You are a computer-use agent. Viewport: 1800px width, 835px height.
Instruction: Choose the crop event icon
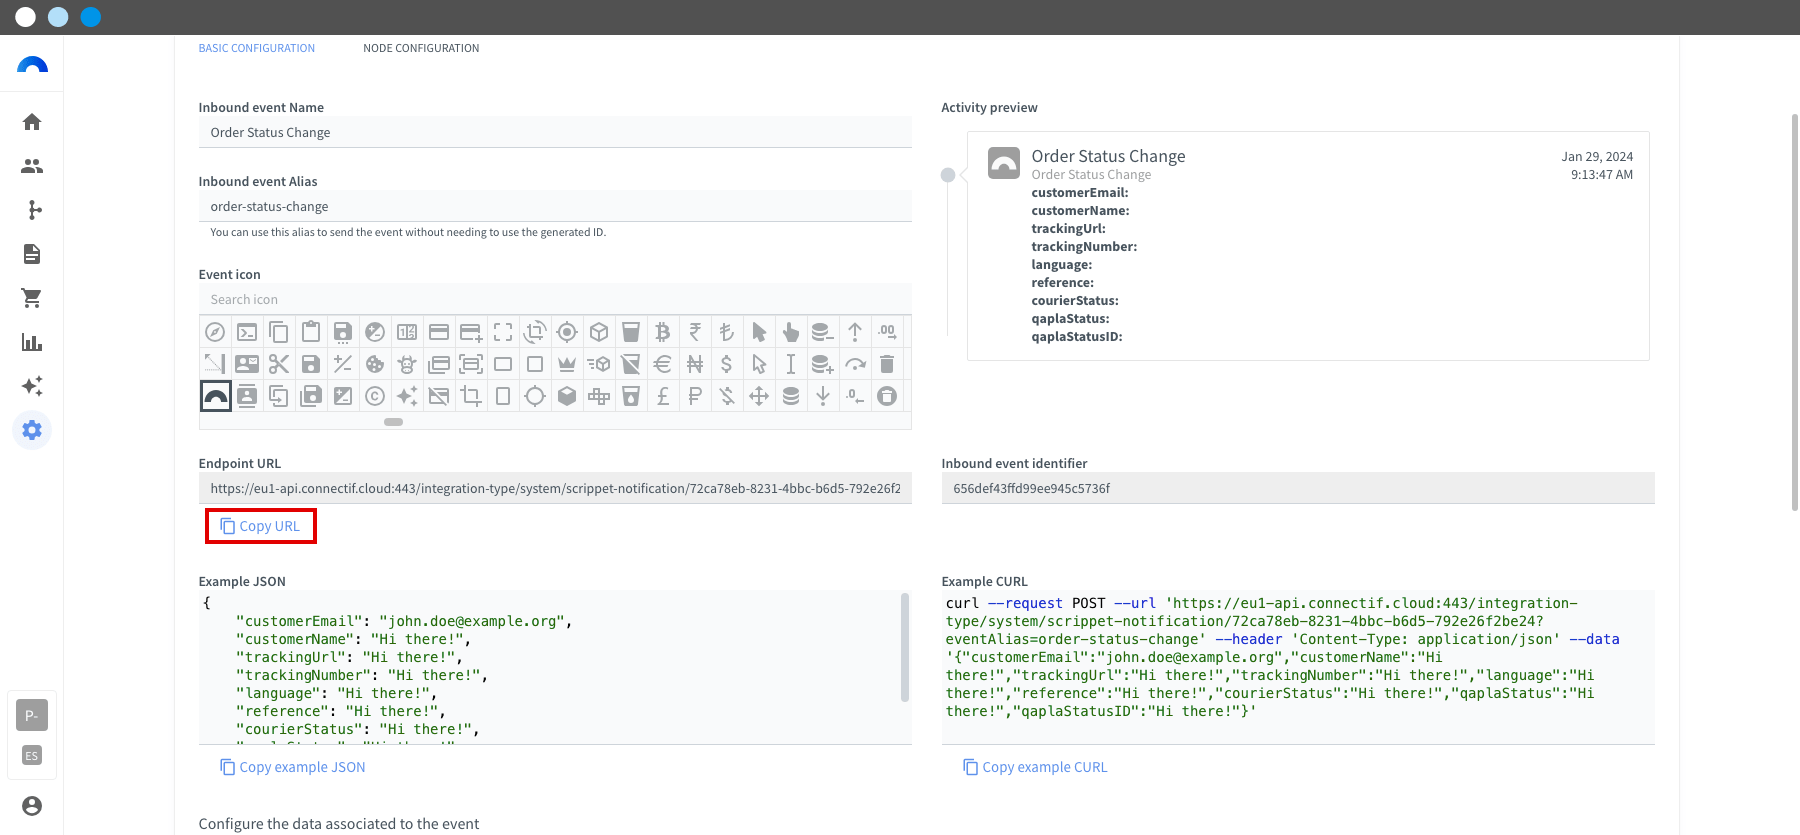(x=471, y=396)
